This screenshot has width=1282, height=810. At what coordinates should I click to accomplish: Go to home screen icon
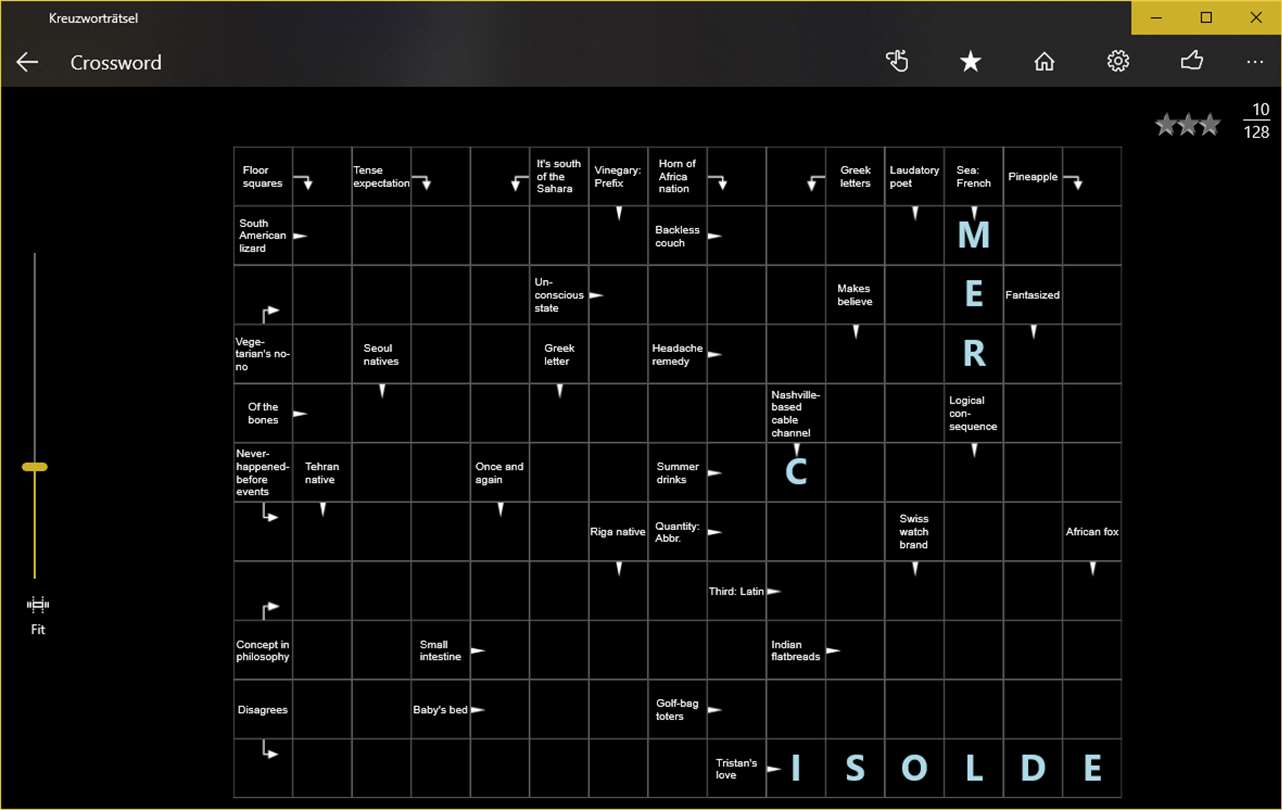1044,62
